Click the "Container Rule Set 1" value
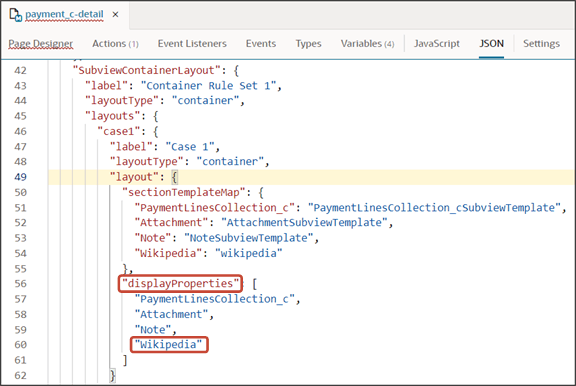This screenshot has width=576, height=386. [208, 86]
